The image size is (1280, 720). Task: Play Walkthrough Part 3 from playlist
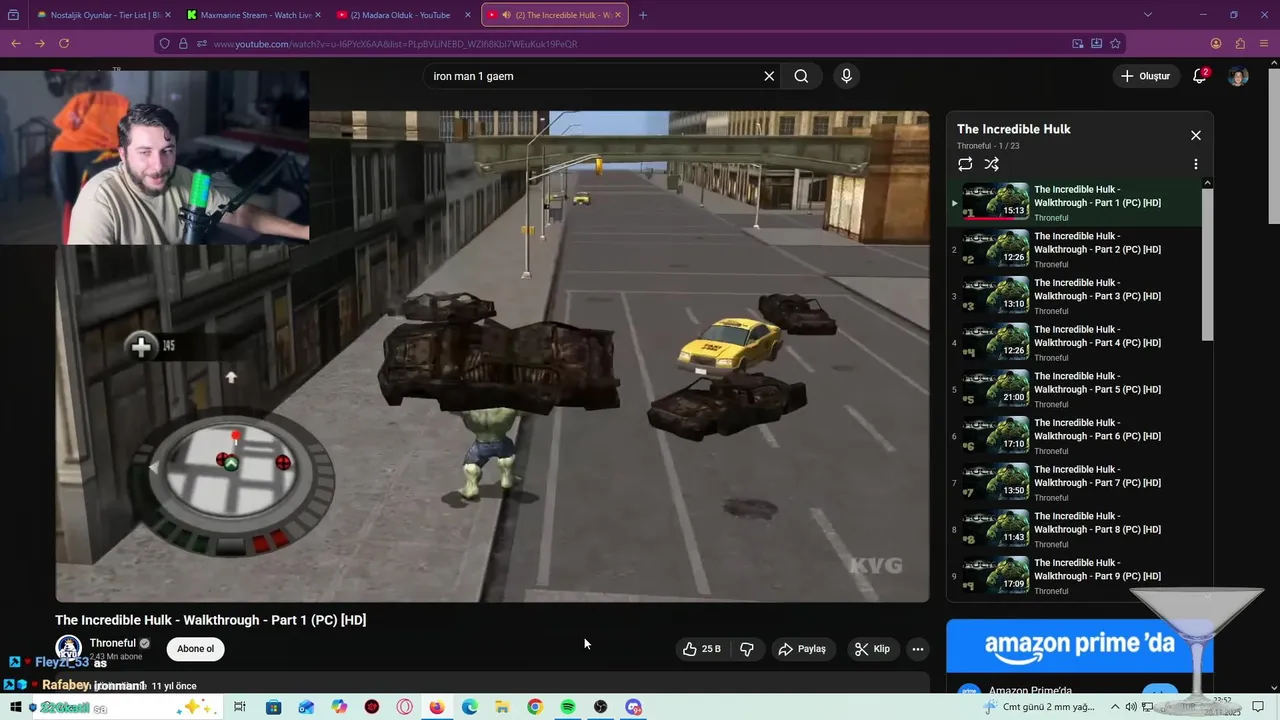[1074, 297]
